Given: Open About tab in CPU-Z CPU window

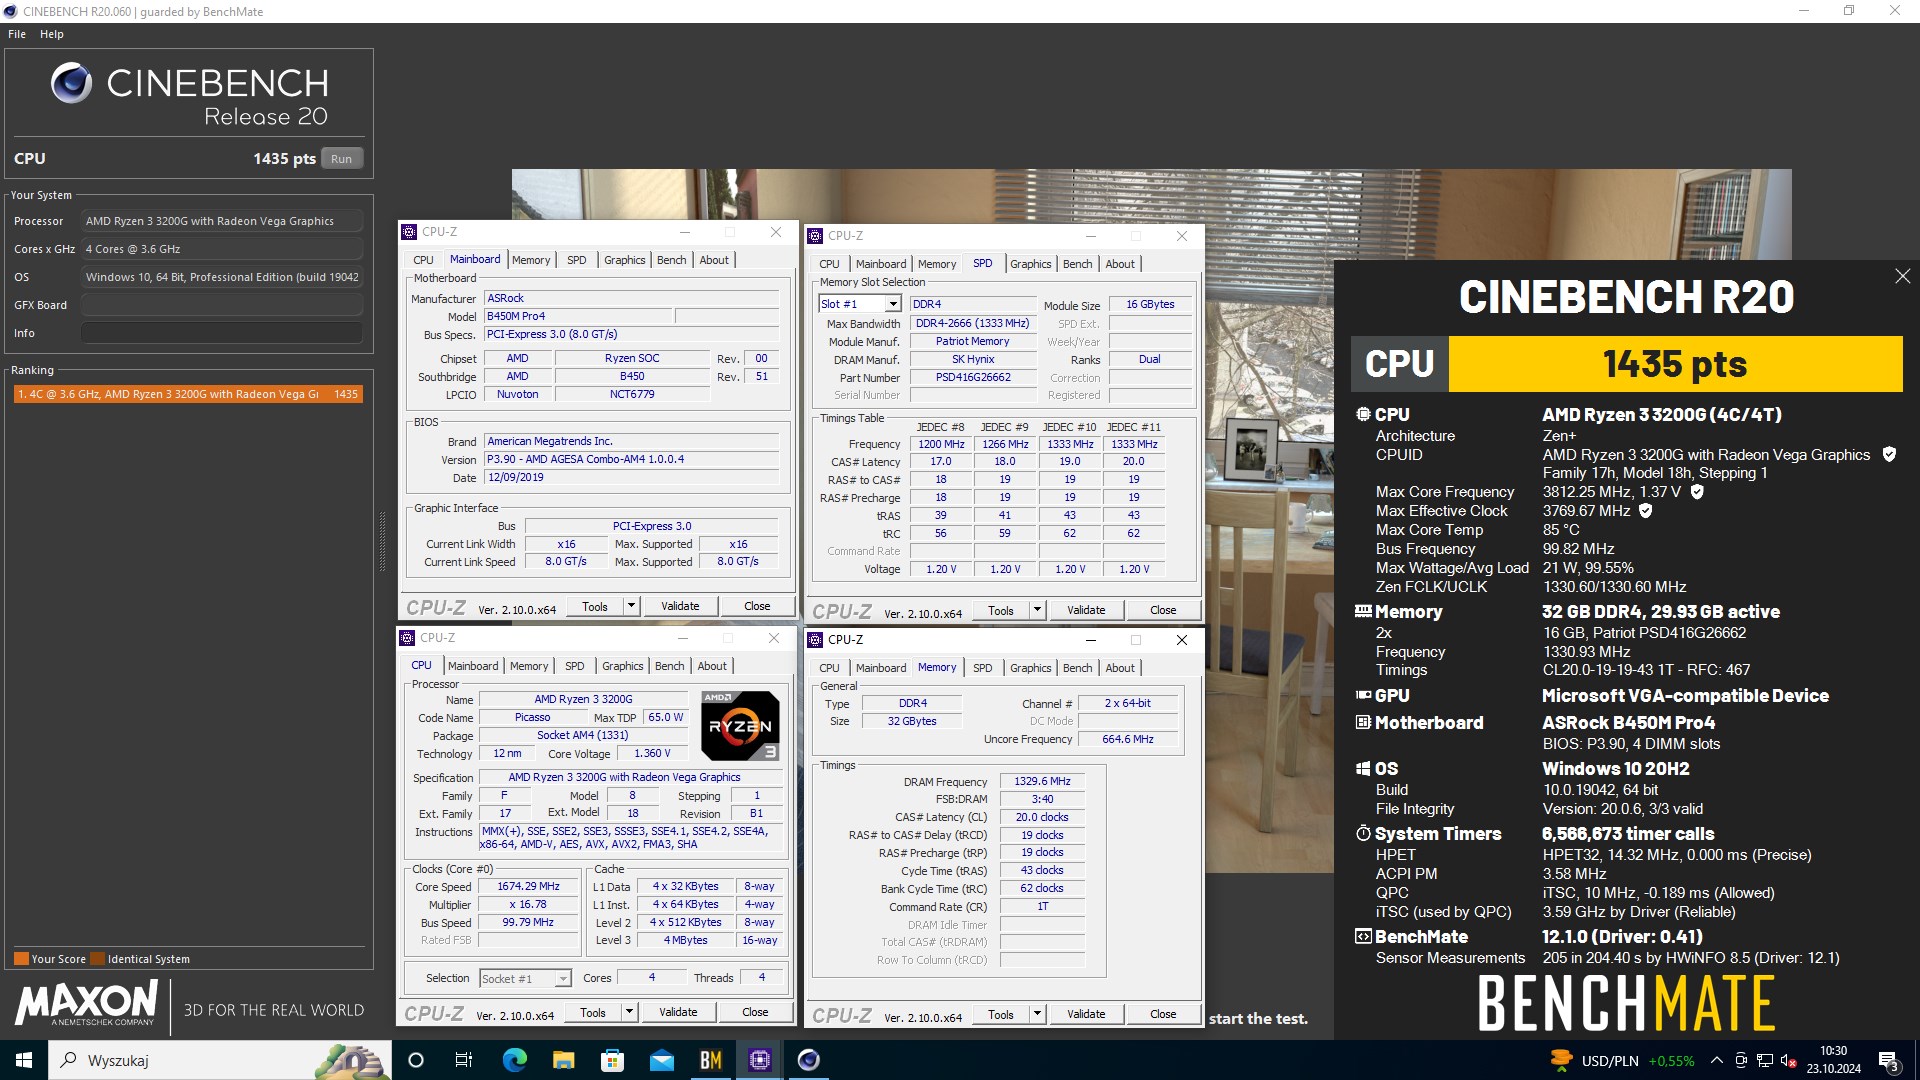Looking at the screenshot, I should (x=712, y=666).
